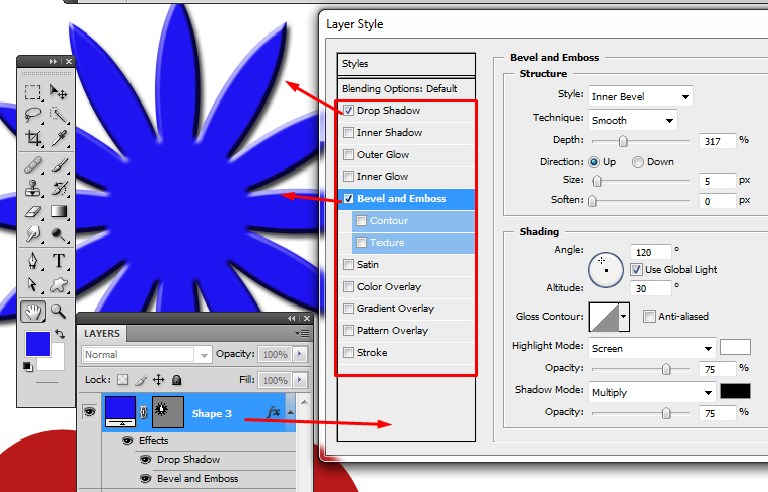Open the Technique dropdown showing Smooth
The width and height of the screenshot is (768, 492).
(633, 121)
